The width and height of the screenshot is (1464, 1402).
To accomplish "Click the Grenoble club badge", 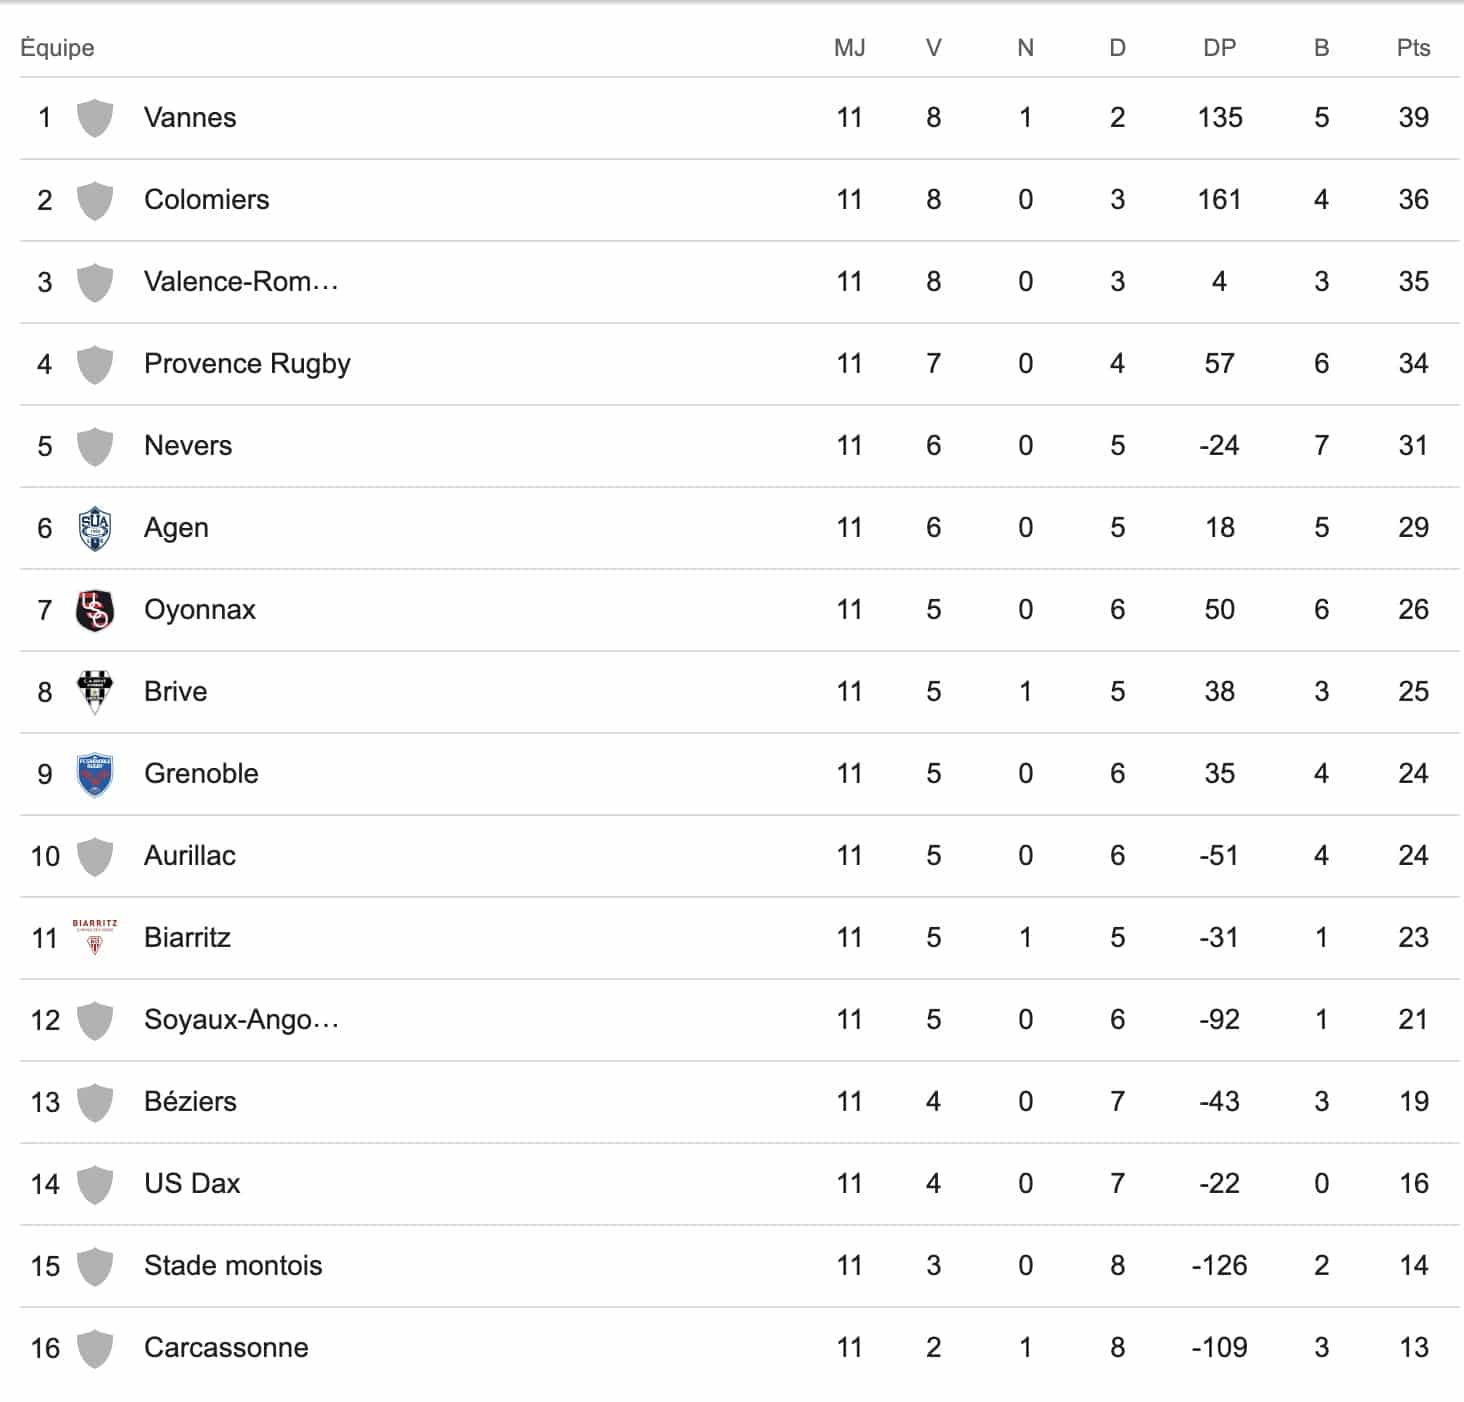I will [95, 774].
